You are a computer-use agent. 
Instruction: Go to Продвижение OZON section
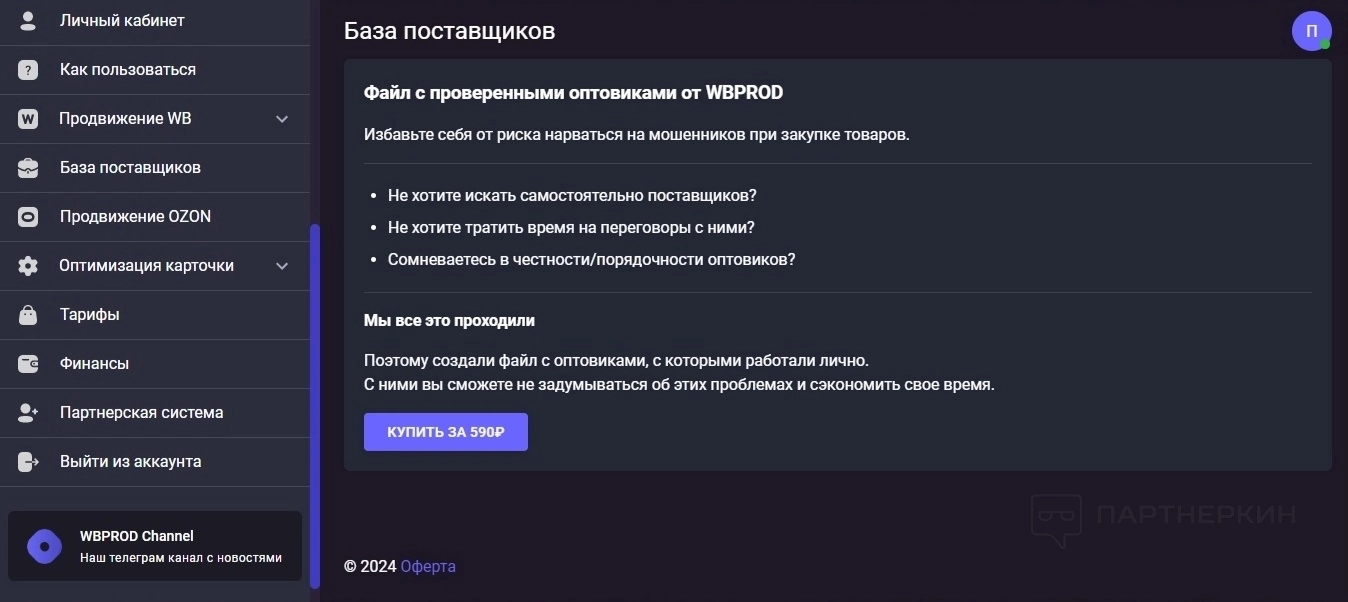point(135,217)
